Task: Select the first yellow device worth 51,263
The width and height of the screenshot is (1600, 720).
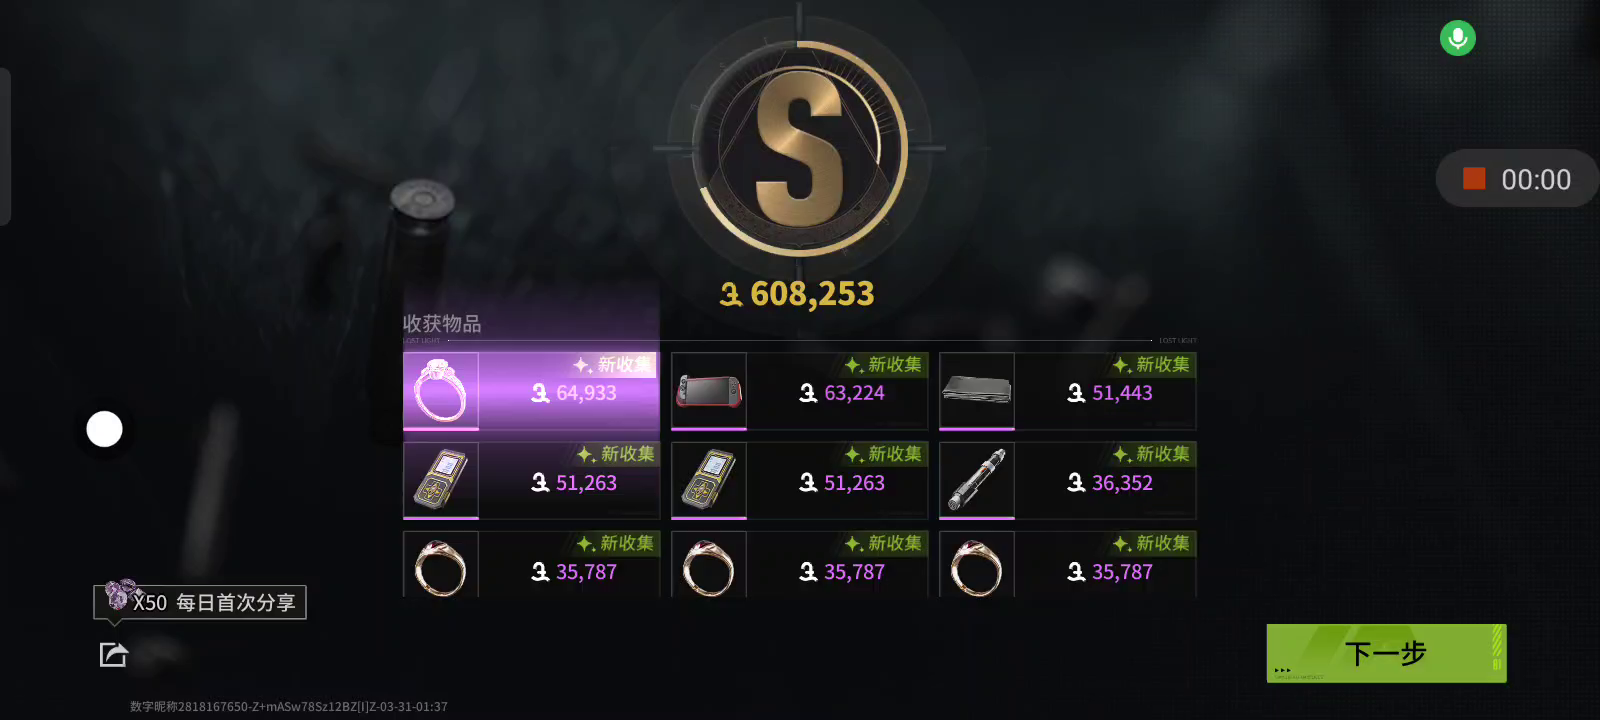Action: (x=531, y=481)
